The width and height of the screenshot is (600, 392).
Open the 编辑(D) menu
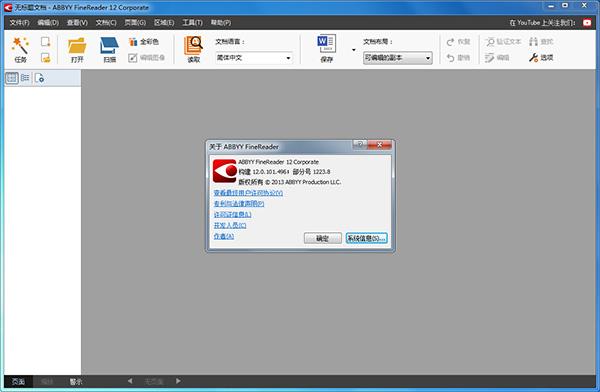click(x=48, y=23)
